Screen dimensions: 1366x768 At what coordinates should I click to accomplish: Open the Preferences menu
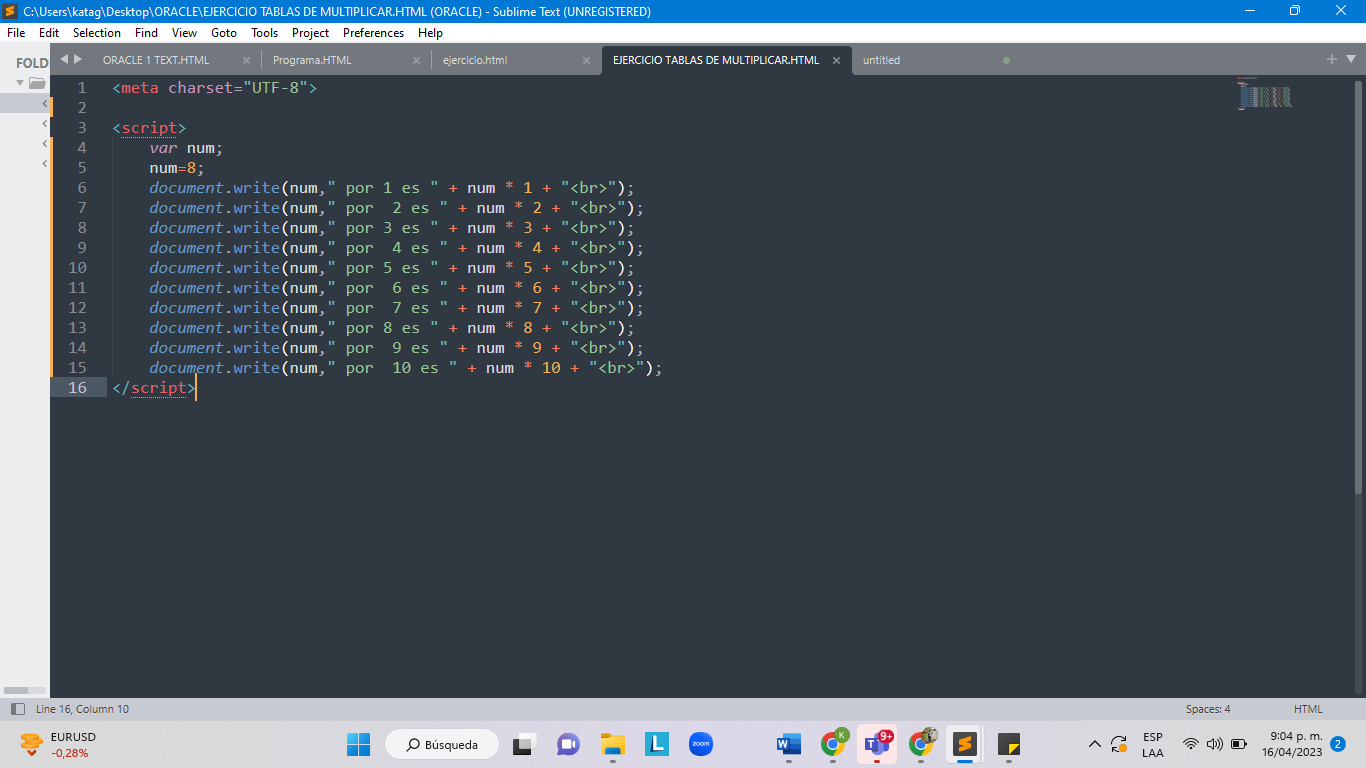click(x=373, y=33)
